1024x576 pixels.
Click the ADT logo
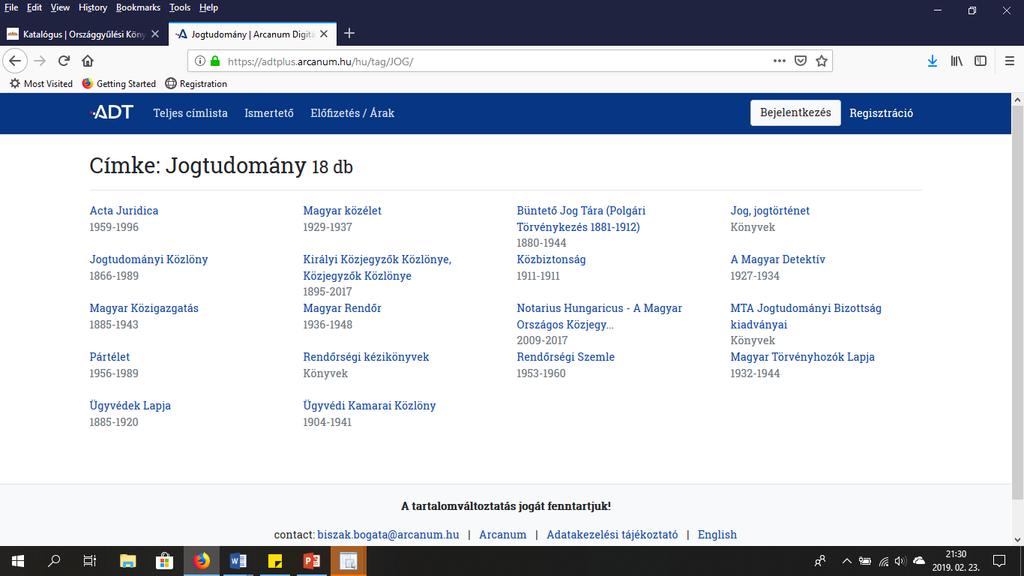click(x=112, y=112)
